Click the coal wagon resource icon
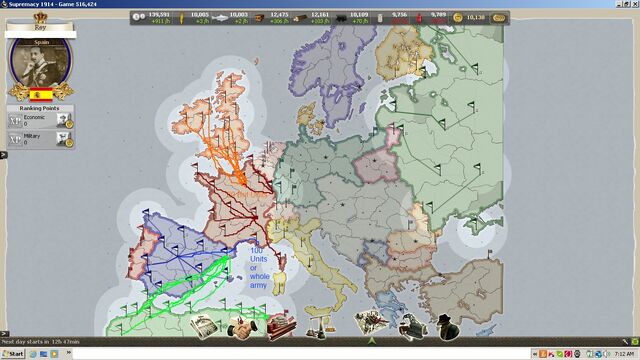The image size is (640, 360). (340, 19)
